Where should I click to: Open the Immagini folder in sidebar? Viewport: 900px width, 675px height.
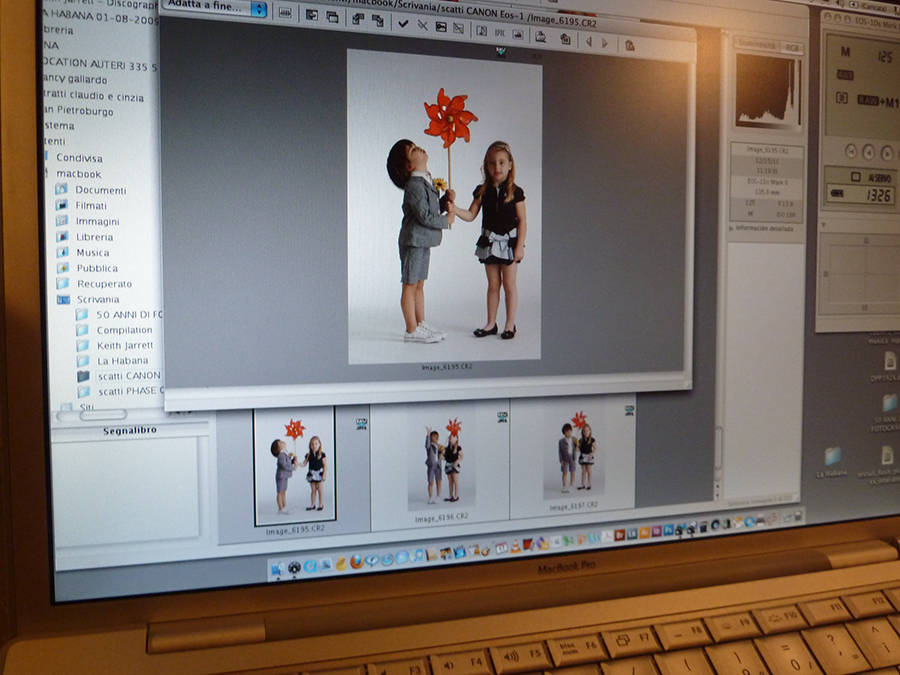[97, 221]
